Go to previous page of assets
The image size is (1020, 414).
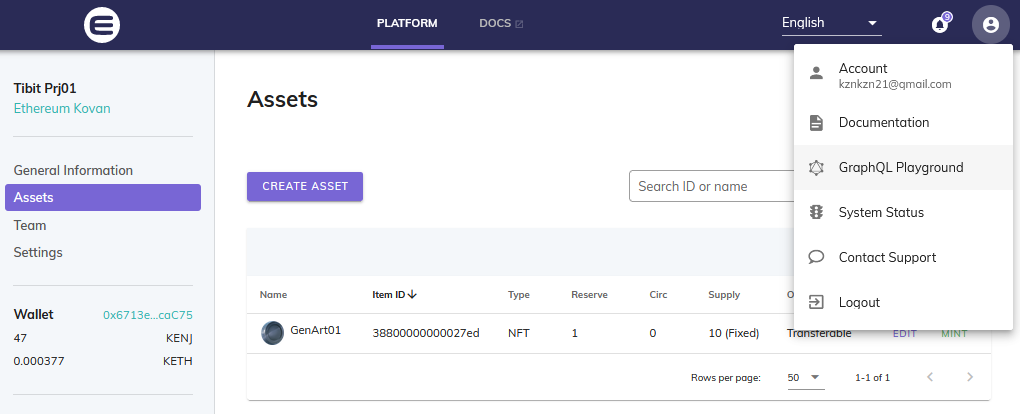(930, 378)
